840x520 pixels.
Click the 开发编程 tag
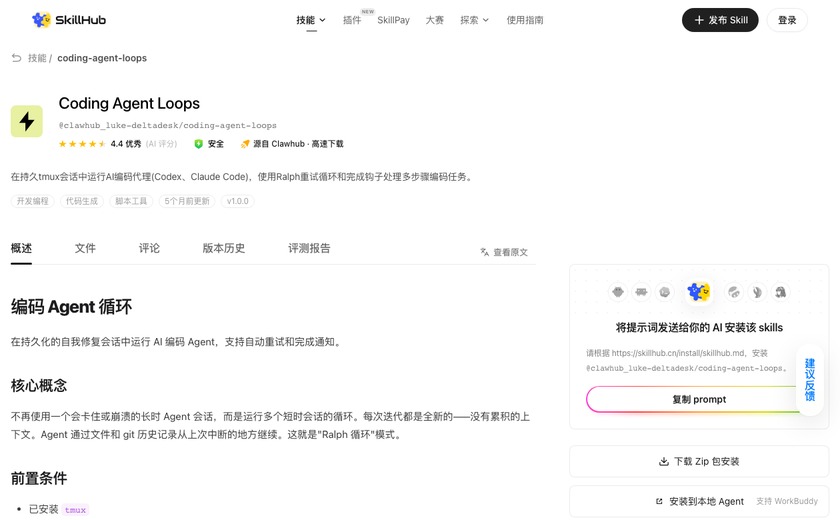pos(33,201)
